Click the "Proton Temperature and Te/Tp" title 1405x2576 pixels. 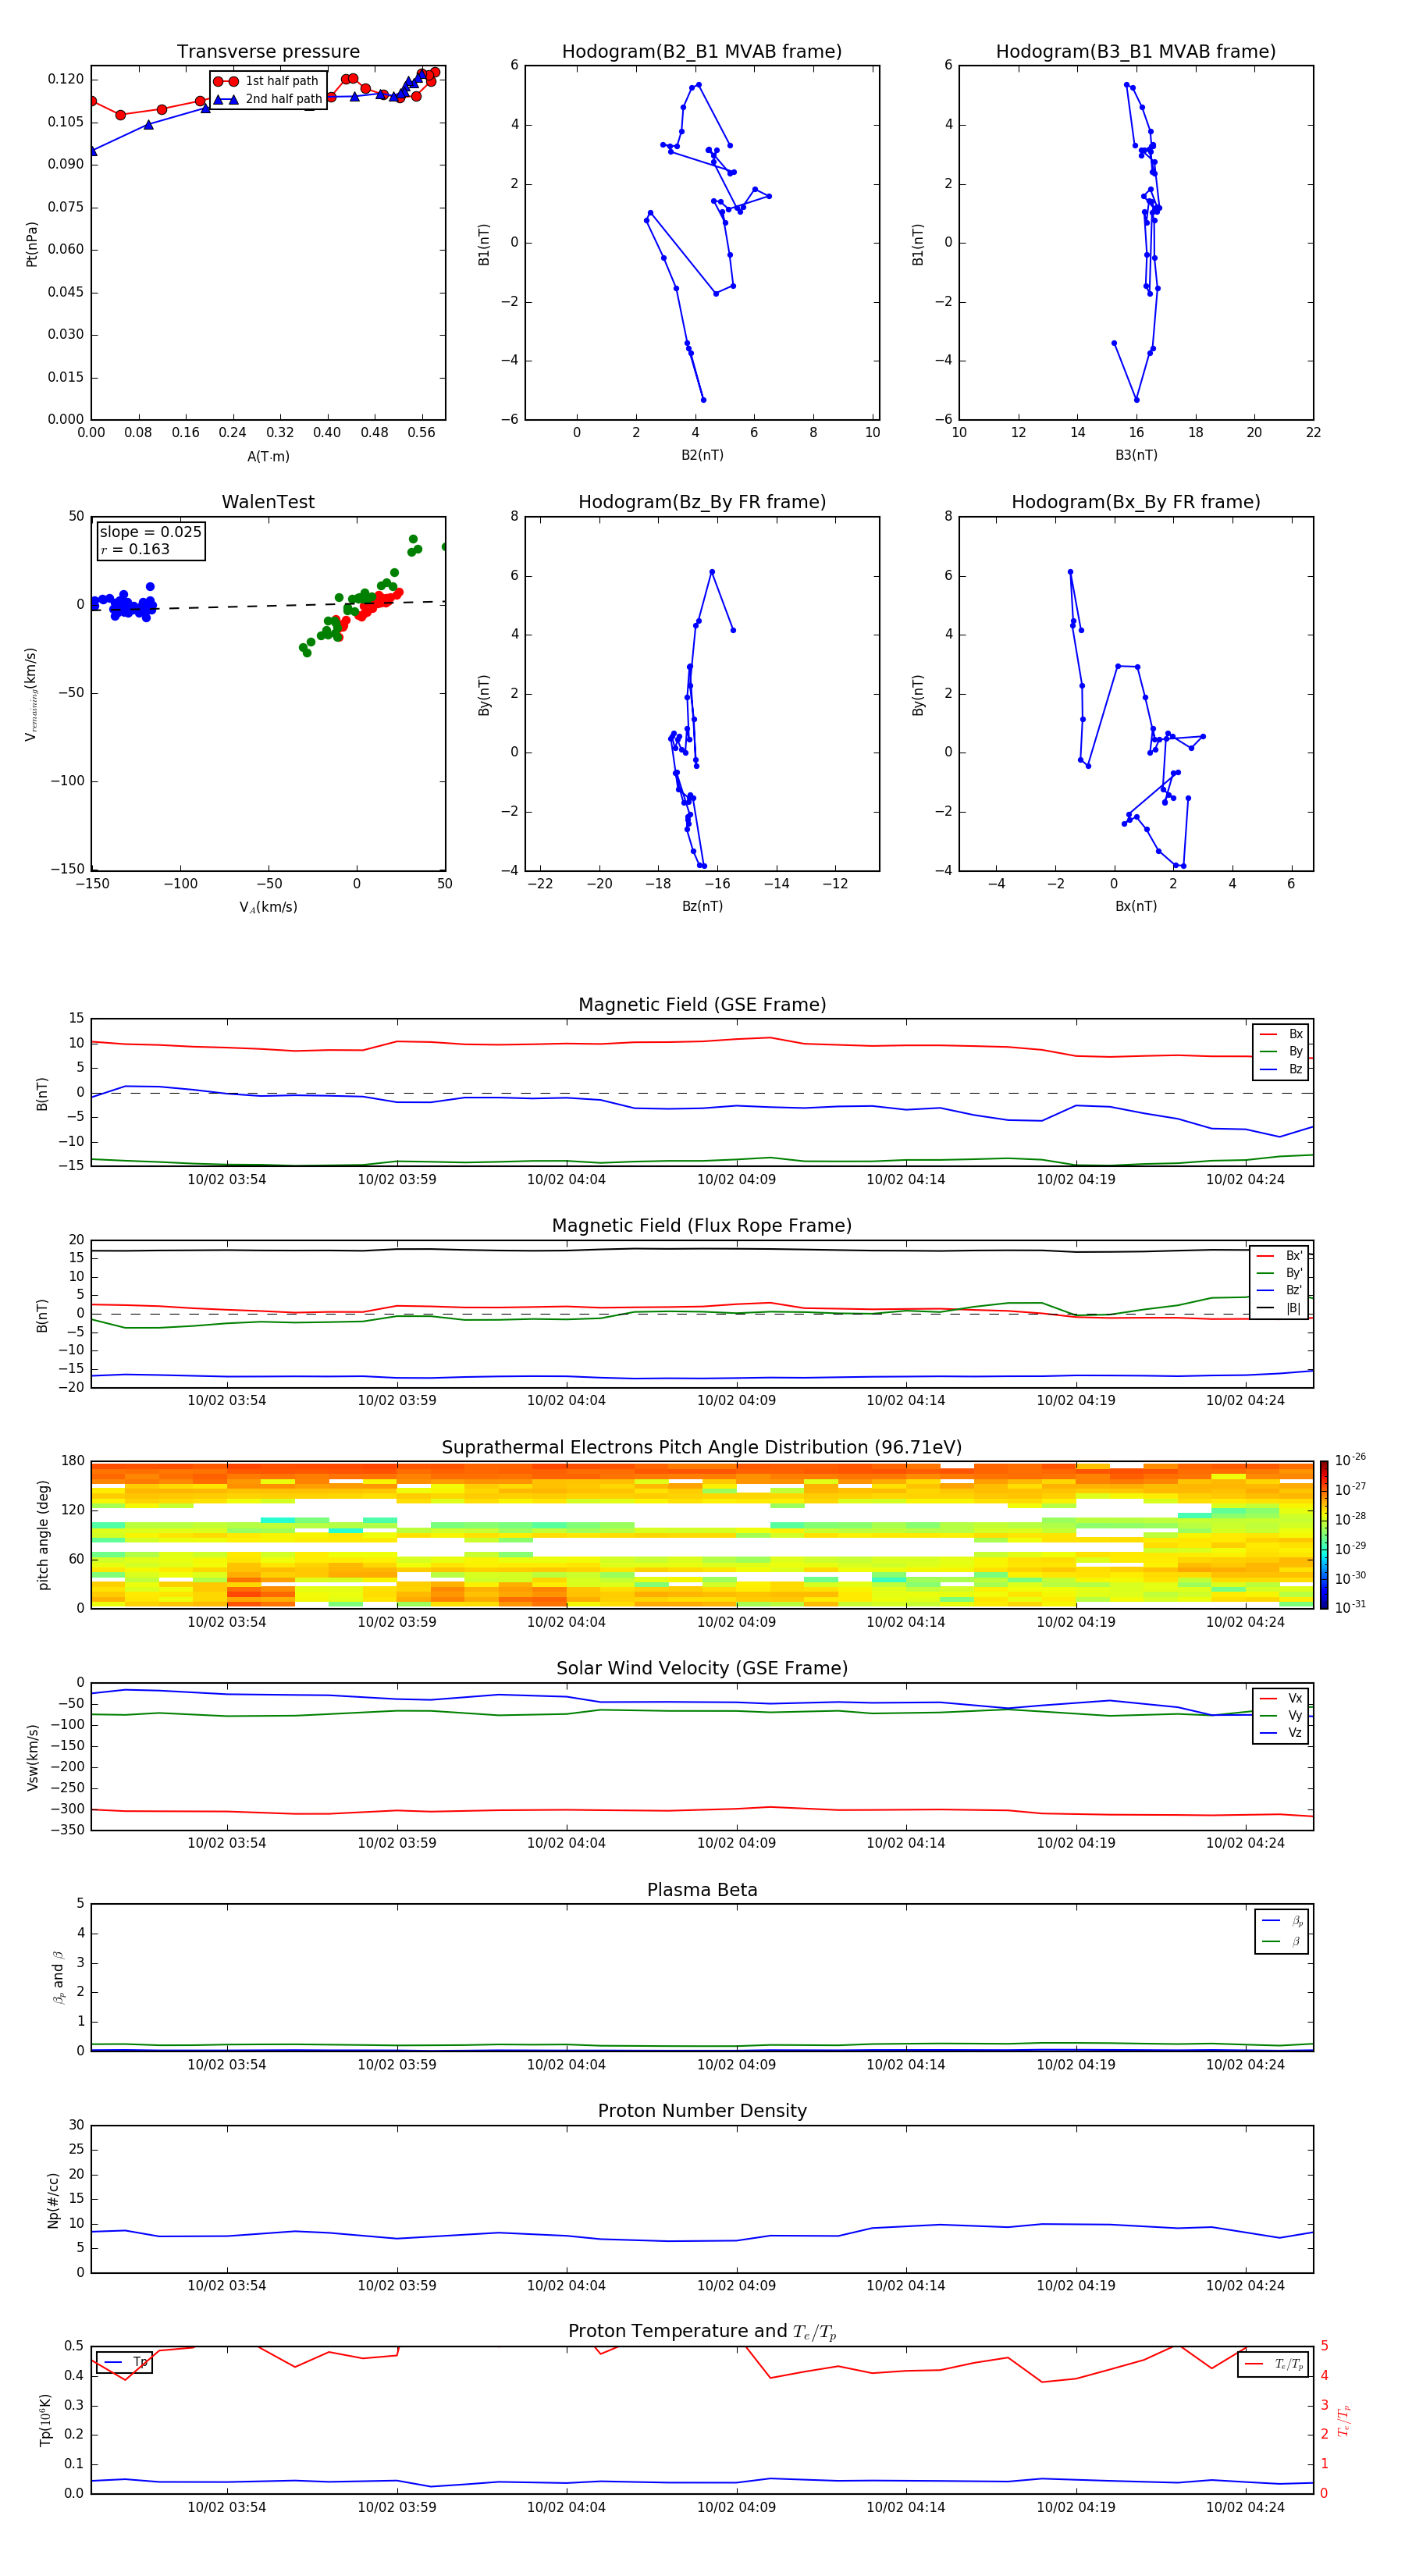click(x=702, y=2332)
